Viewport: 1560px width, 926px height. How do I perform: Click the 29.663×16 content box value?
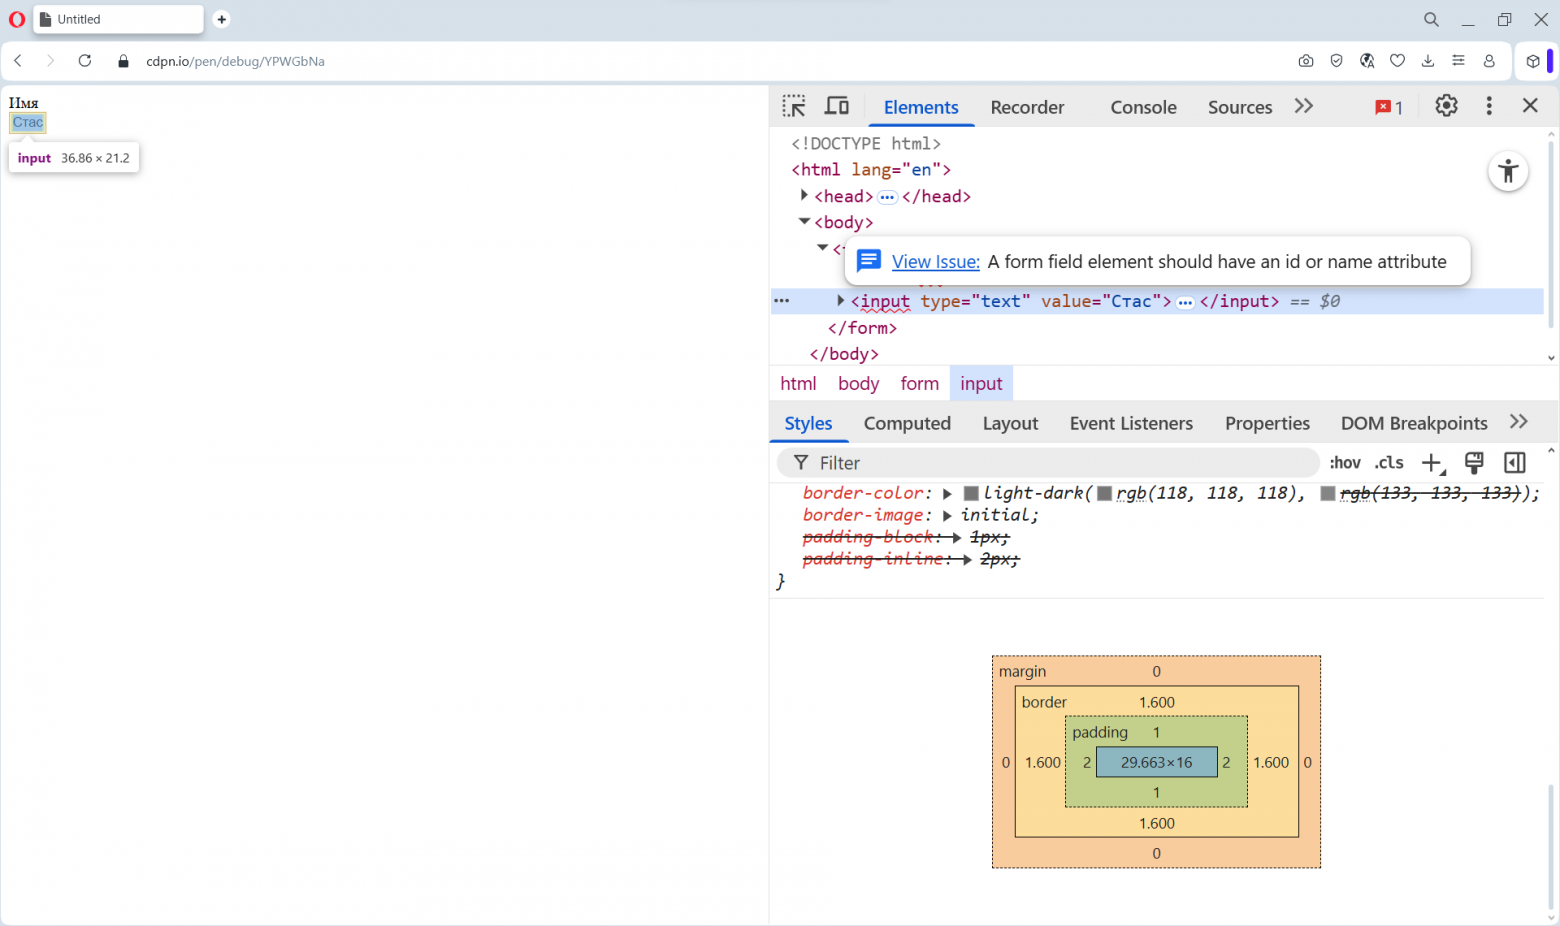tap(1156, 762)
